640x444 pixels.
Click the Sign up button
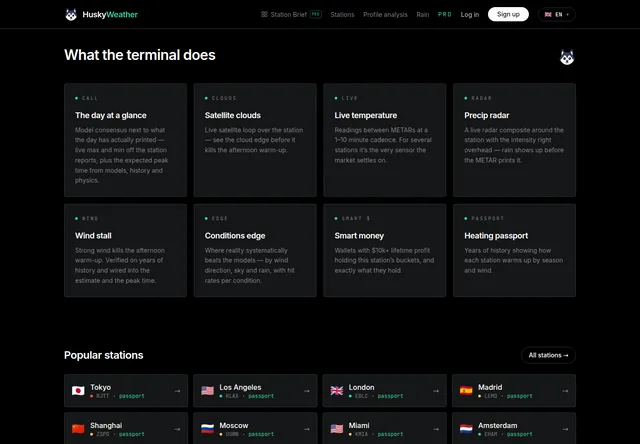point(508,14)
